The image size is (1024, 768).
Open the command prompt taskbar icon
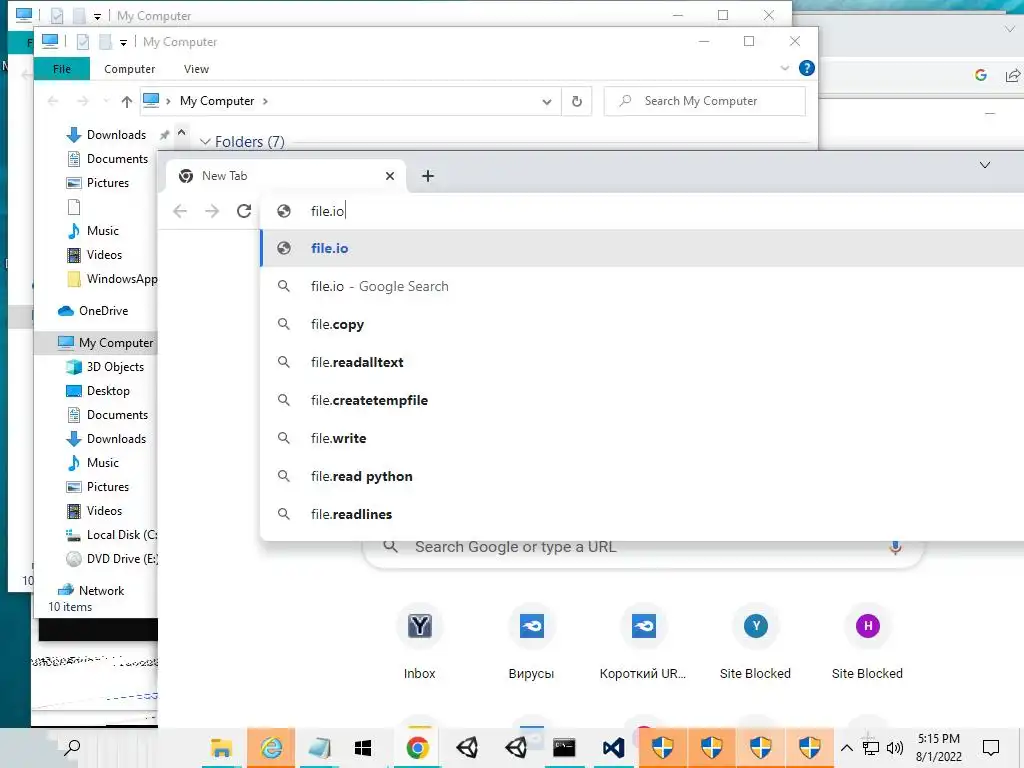(564, 748)
